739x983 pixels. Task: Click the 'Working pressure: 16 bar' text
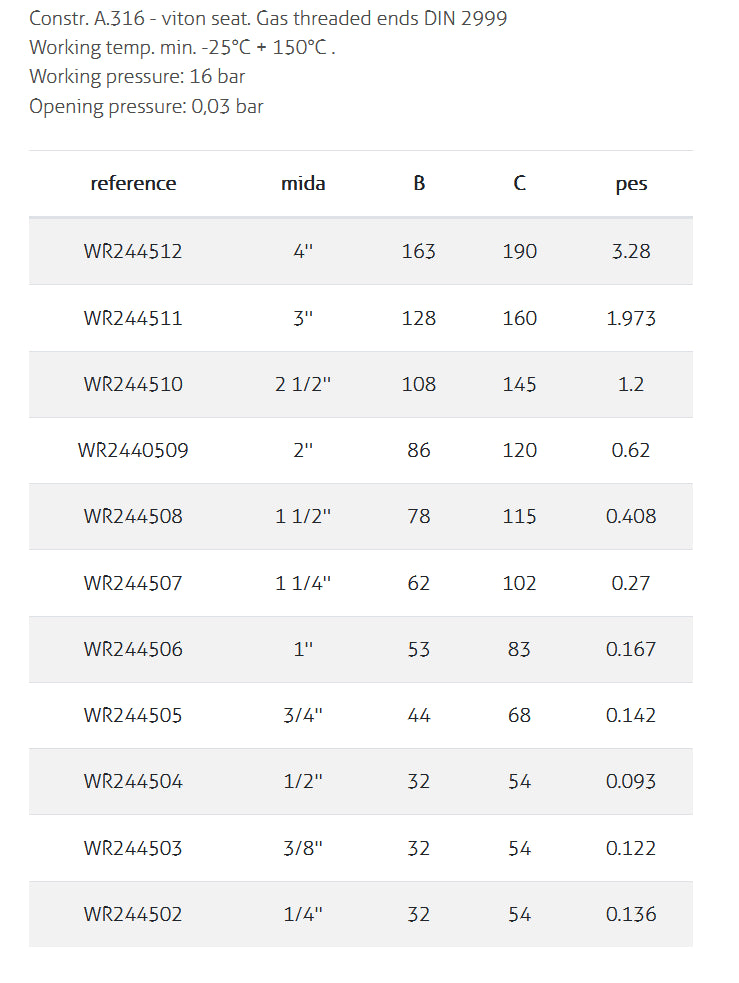[137, 77]
